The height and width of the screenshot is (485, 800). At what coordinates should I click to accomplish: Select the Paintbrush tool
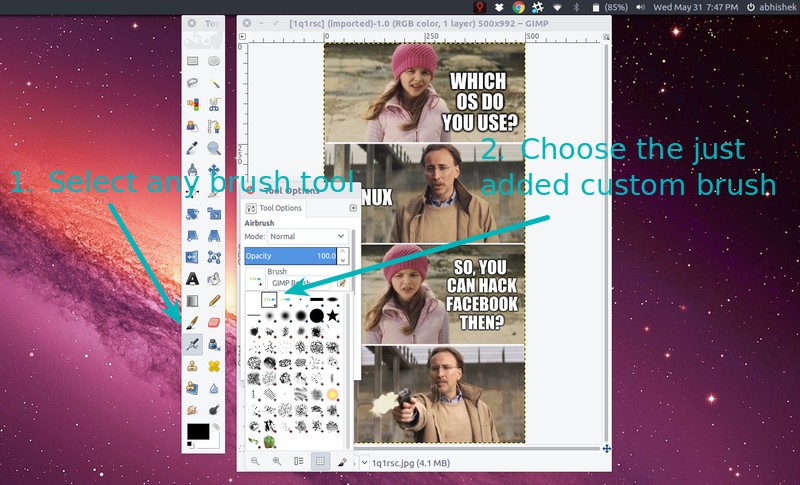coord(192,323)
